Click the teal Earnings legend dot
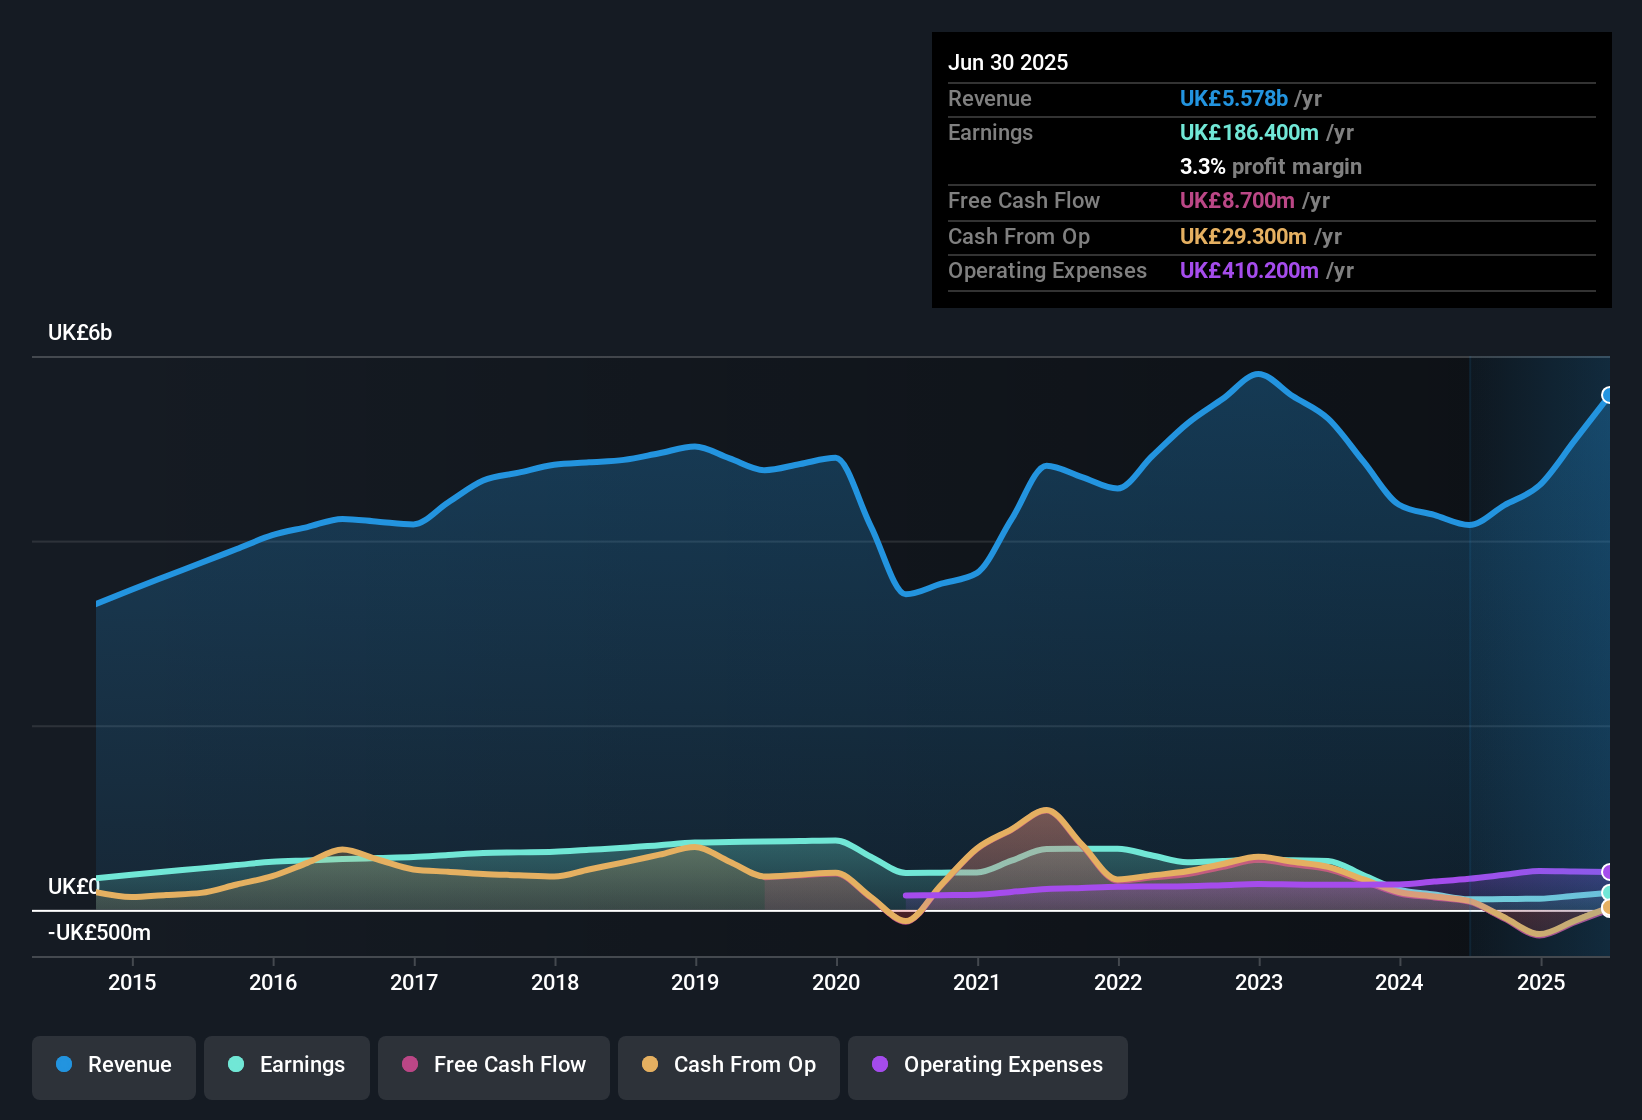The height and width of the screenshot is (1120, 1642). pos(236,1065)
